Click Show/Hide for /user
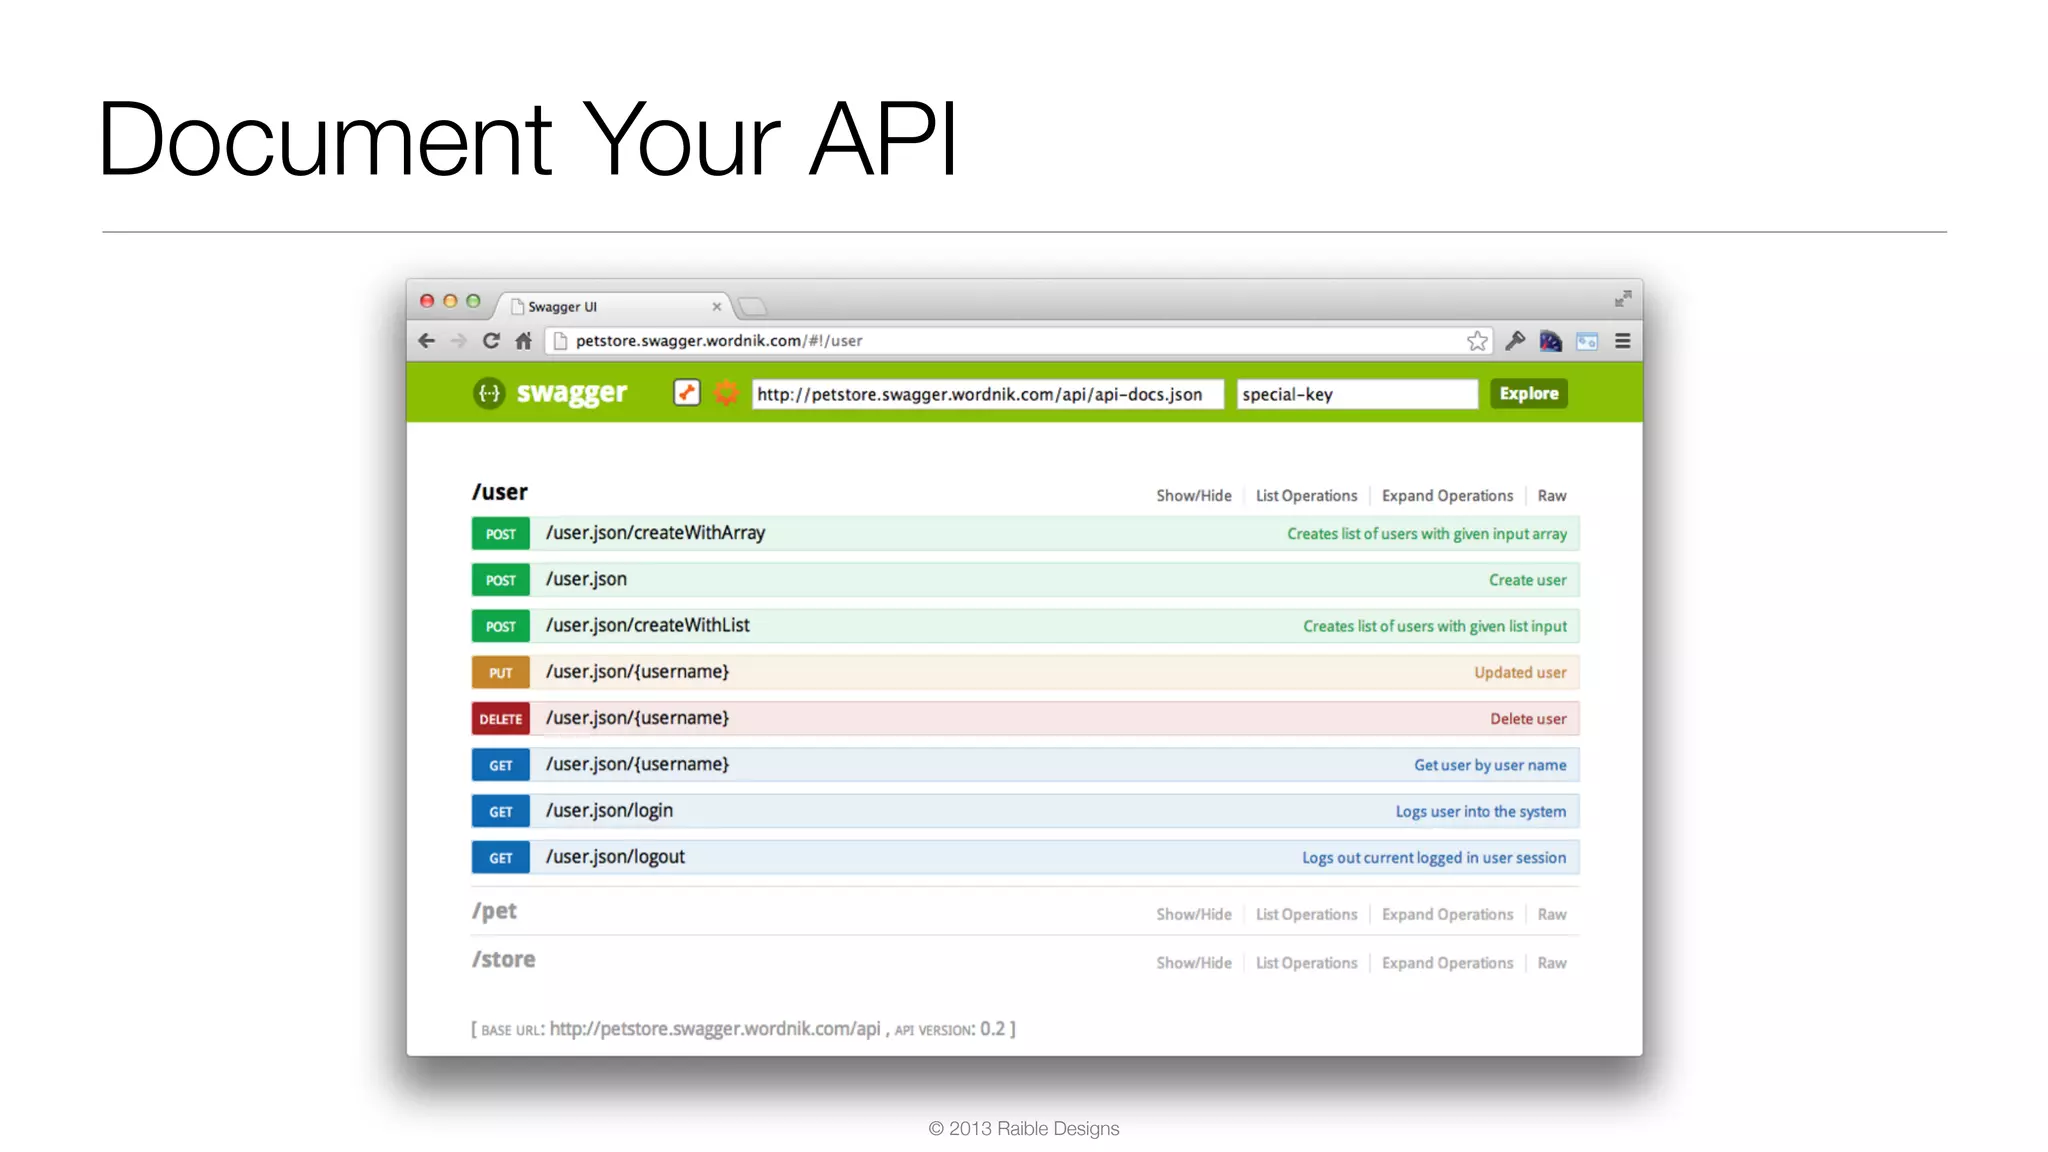Viewport: 2048px width, 1152px height. [1194, 496]
